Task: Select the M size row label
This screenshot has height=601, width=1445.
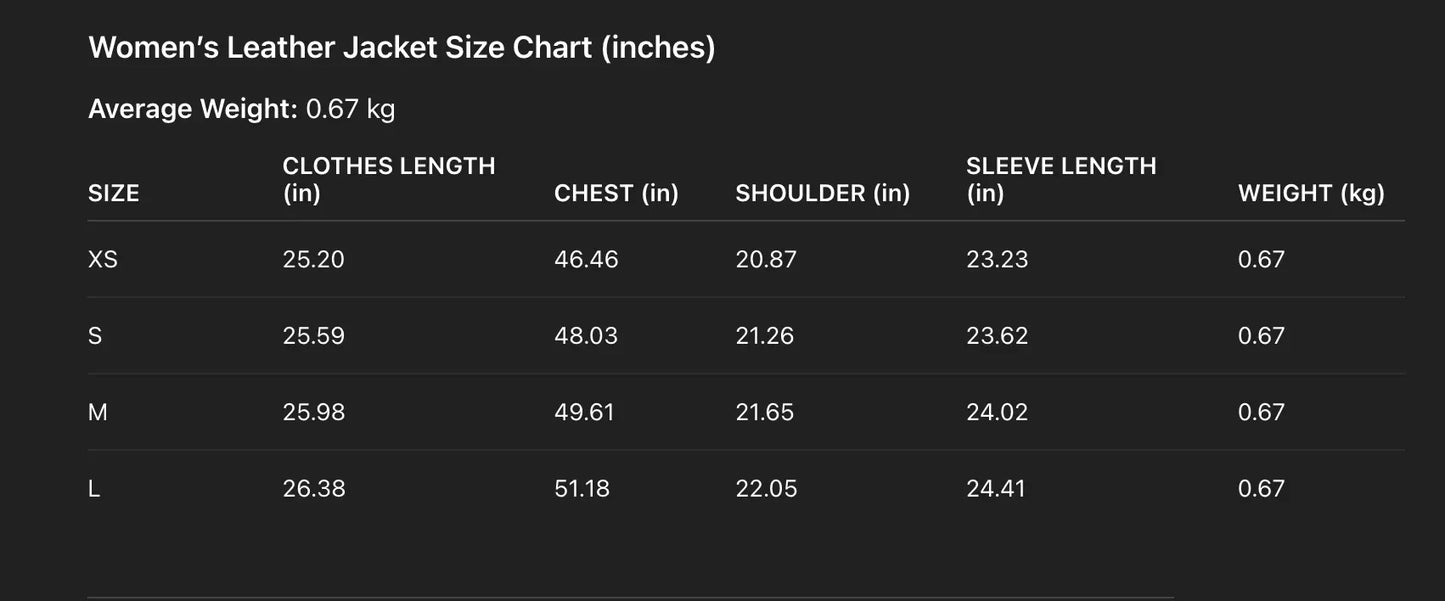Action: point(97,412)
